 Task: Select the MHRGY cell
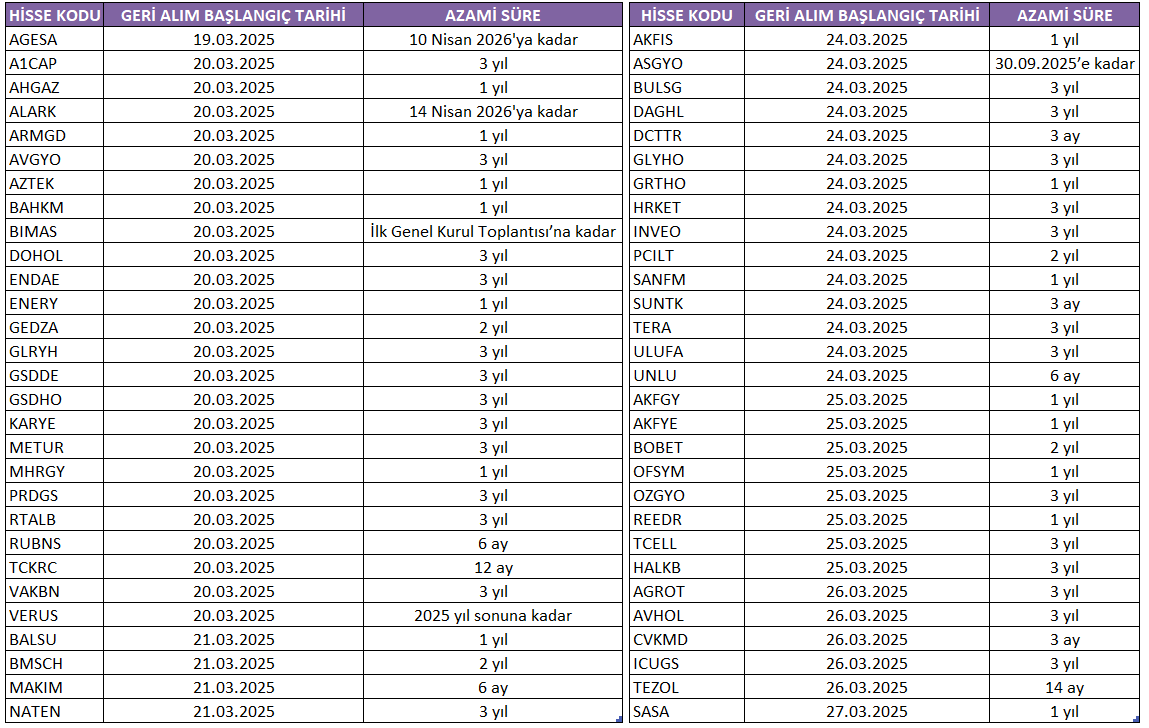[x=54, y=471]
